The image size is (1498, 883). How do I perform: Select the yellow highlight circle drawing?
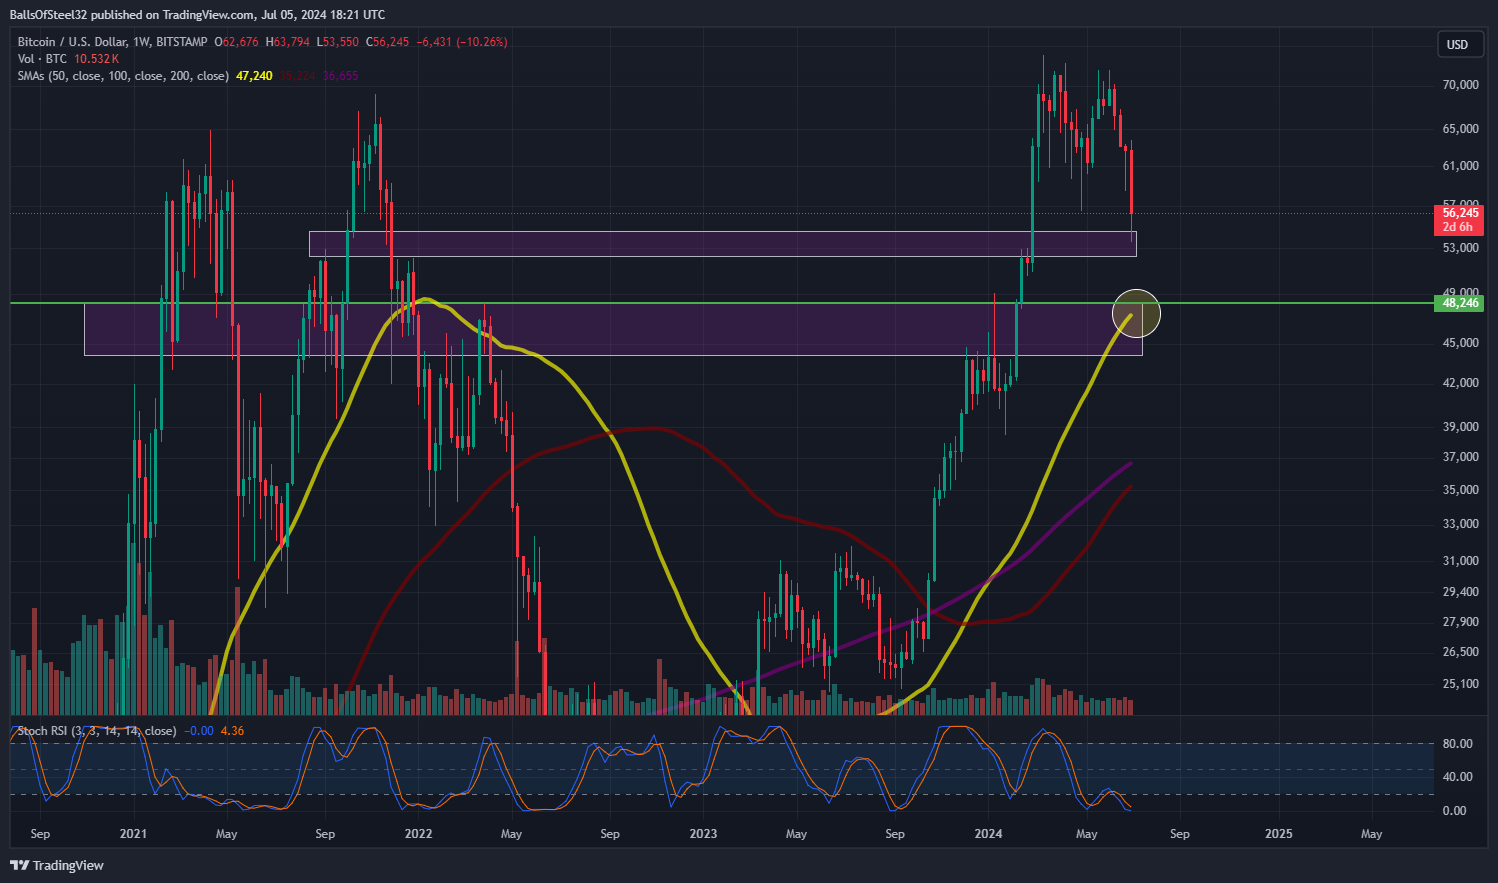1136,313
